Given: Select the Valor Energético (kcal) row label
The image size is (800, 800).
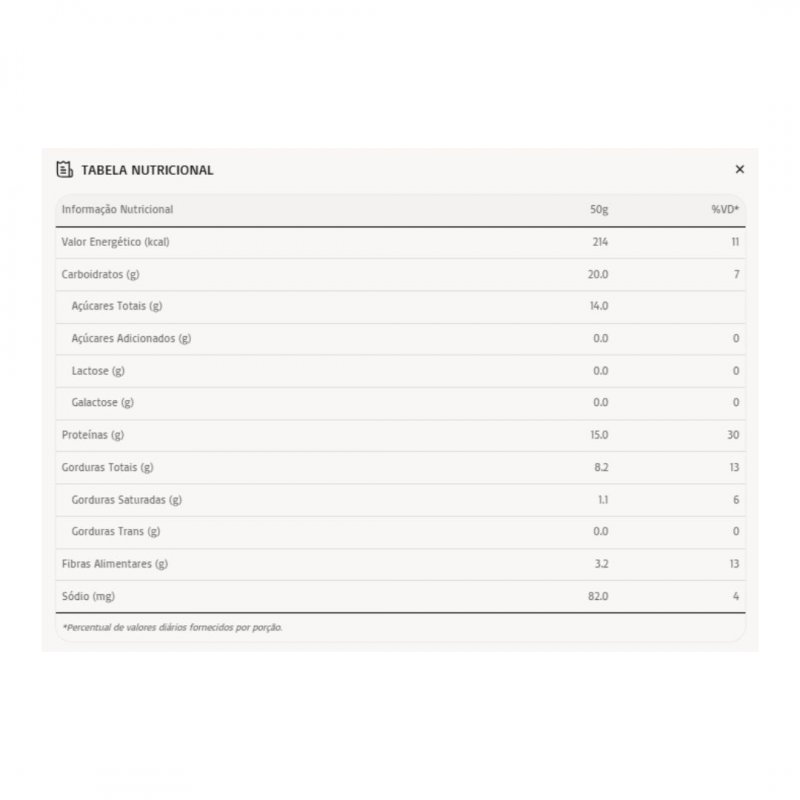Looking at the screenshot, I should 112,242.
